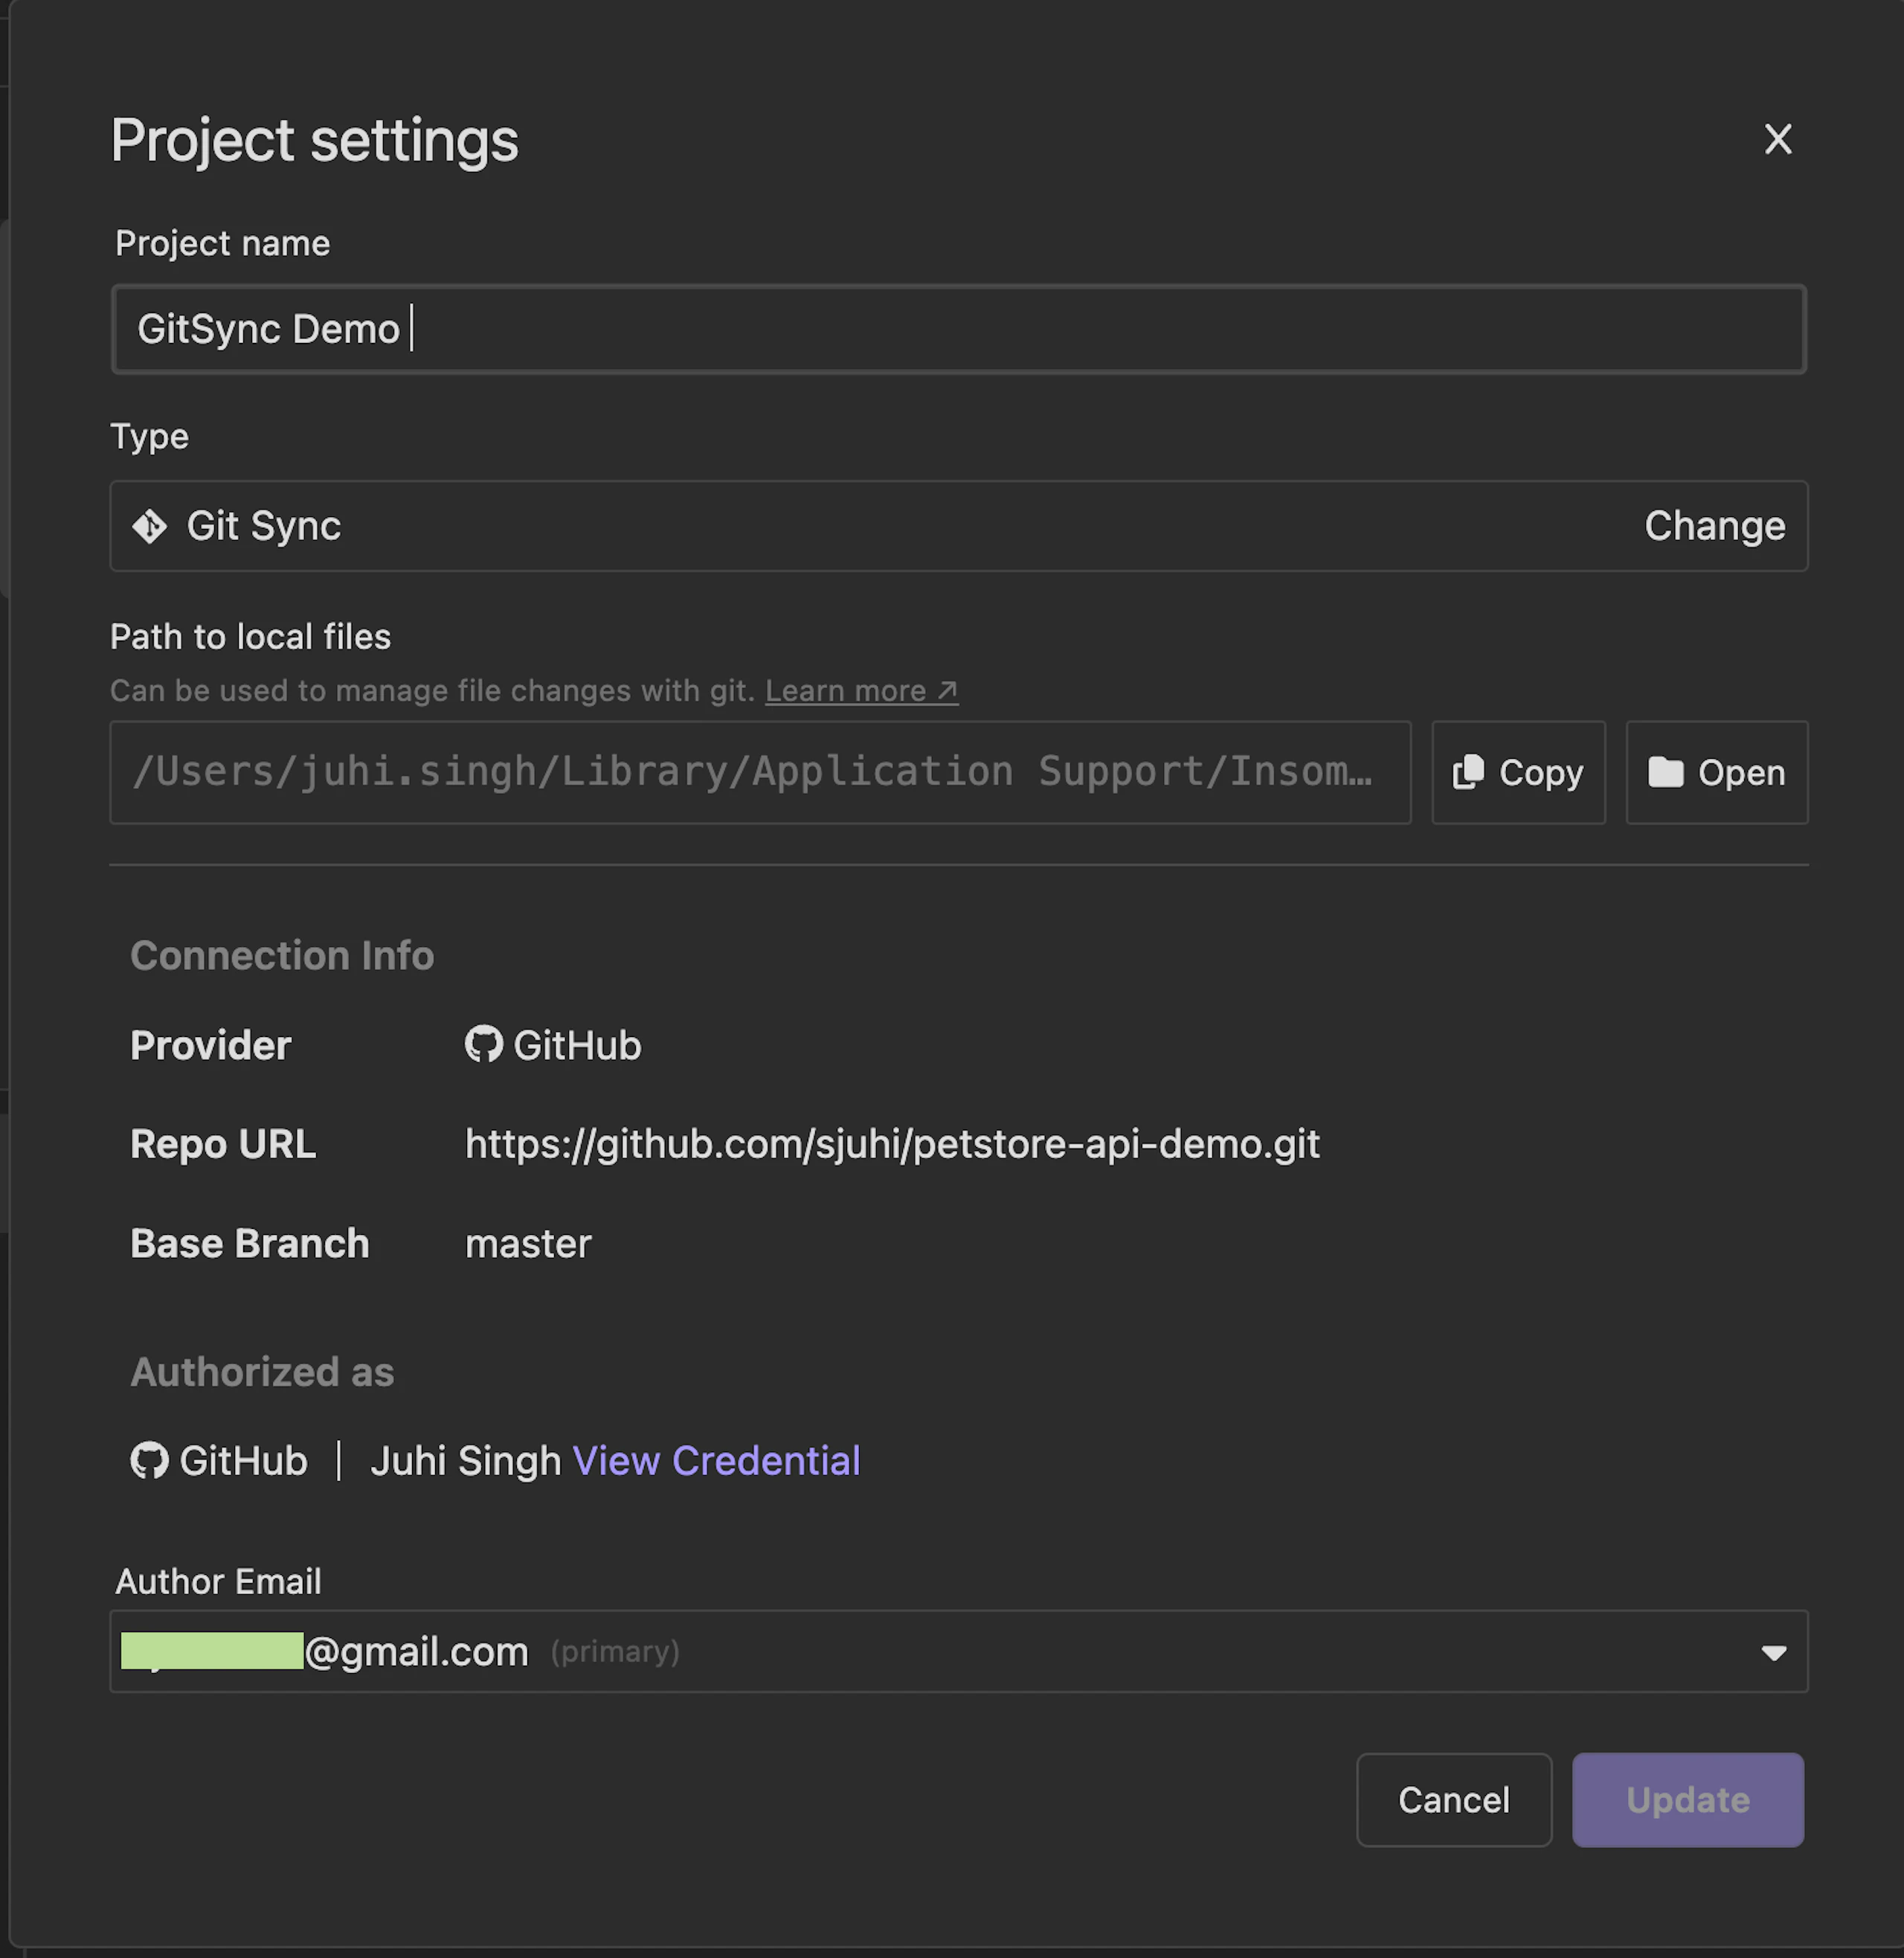This screenshot has height=1958, width=1904.
Task: Open the gmail.com primary email selector
Action: 958,1651
